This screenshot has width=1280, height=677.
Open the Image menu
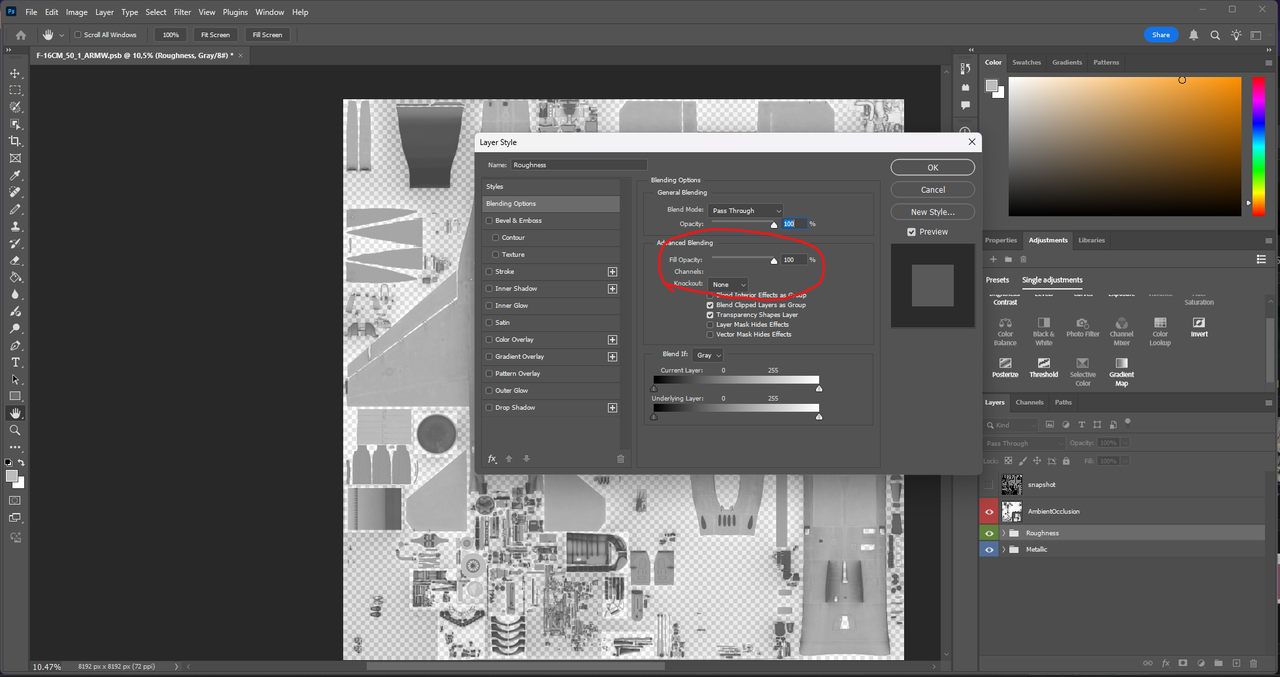tap(76, 12)
